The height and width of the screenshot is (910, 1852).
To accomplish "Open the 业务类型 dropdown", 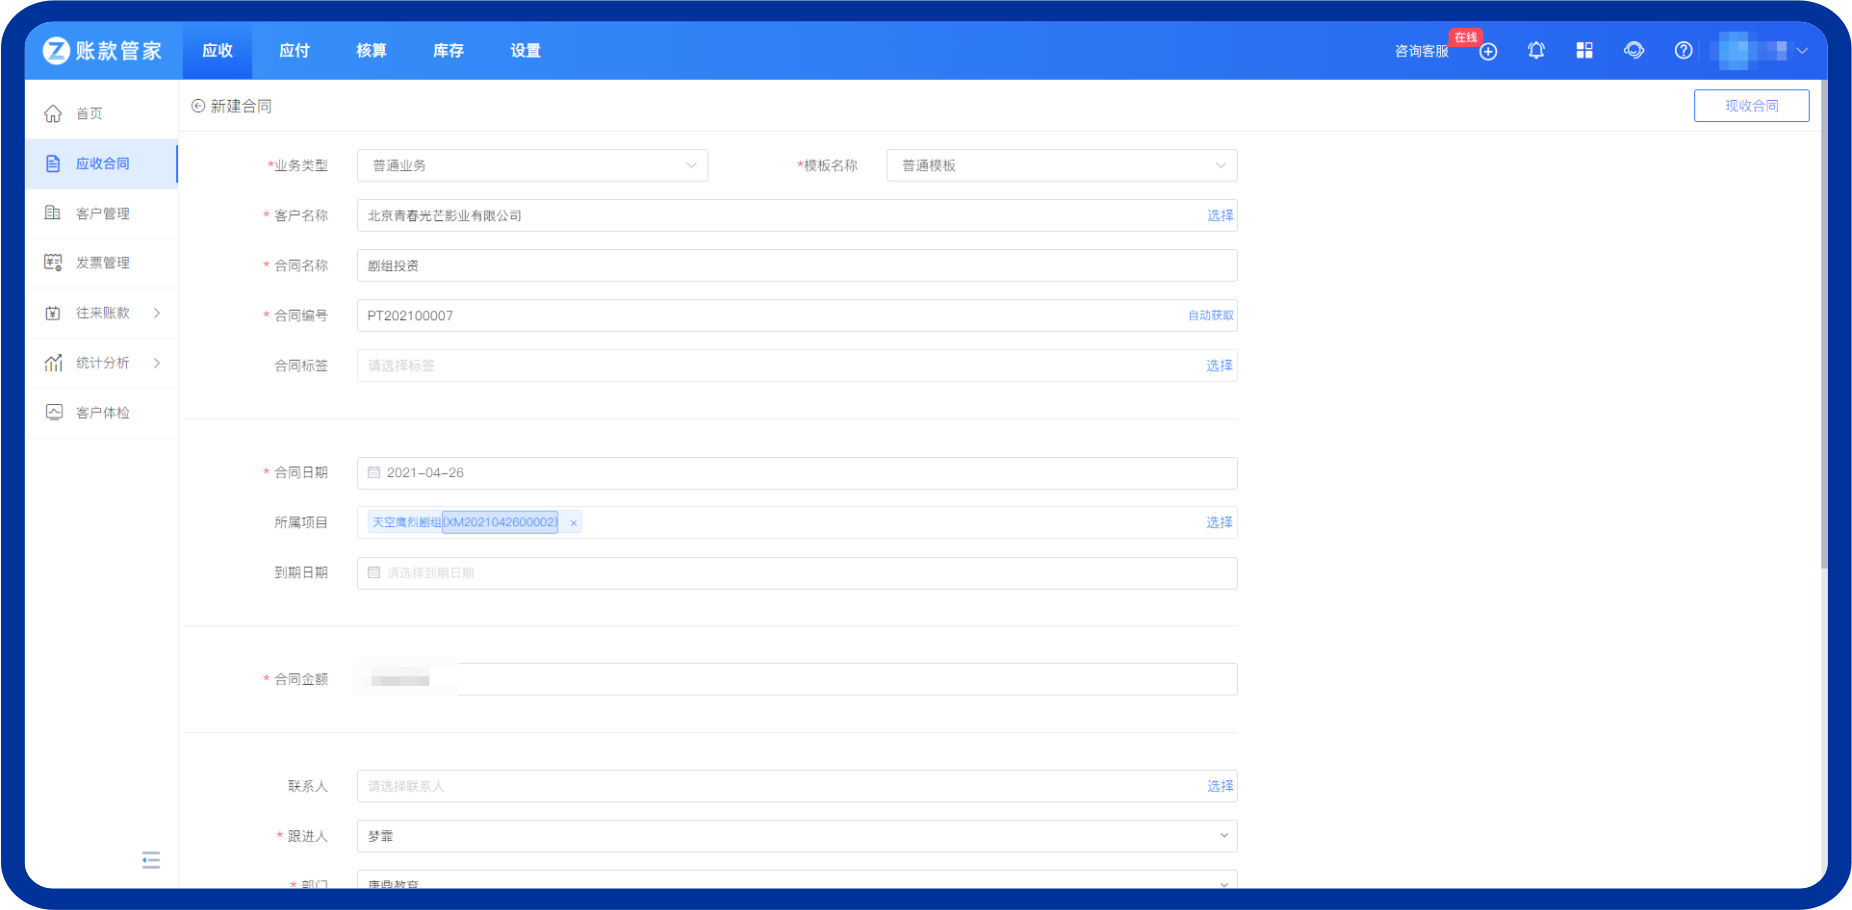I will [x=532, y=165].
